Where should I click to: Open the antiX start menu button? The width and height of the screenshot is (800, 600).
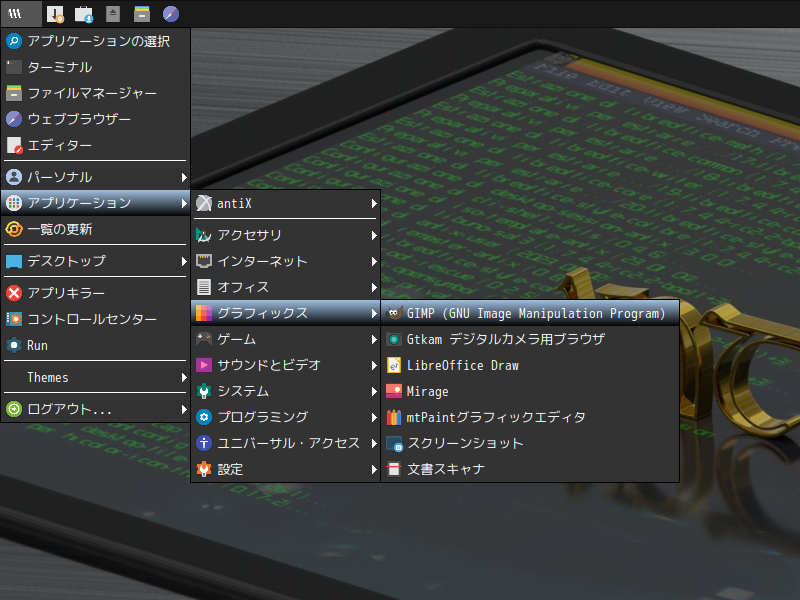[x=21, y=14]
